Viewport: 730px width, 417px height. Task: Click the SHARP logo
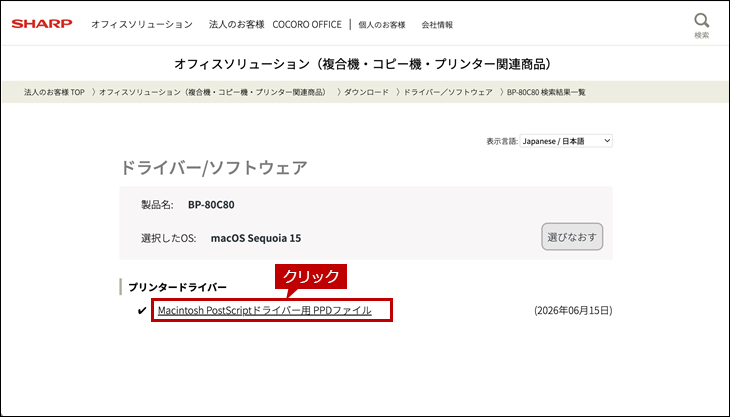(42, 24)
